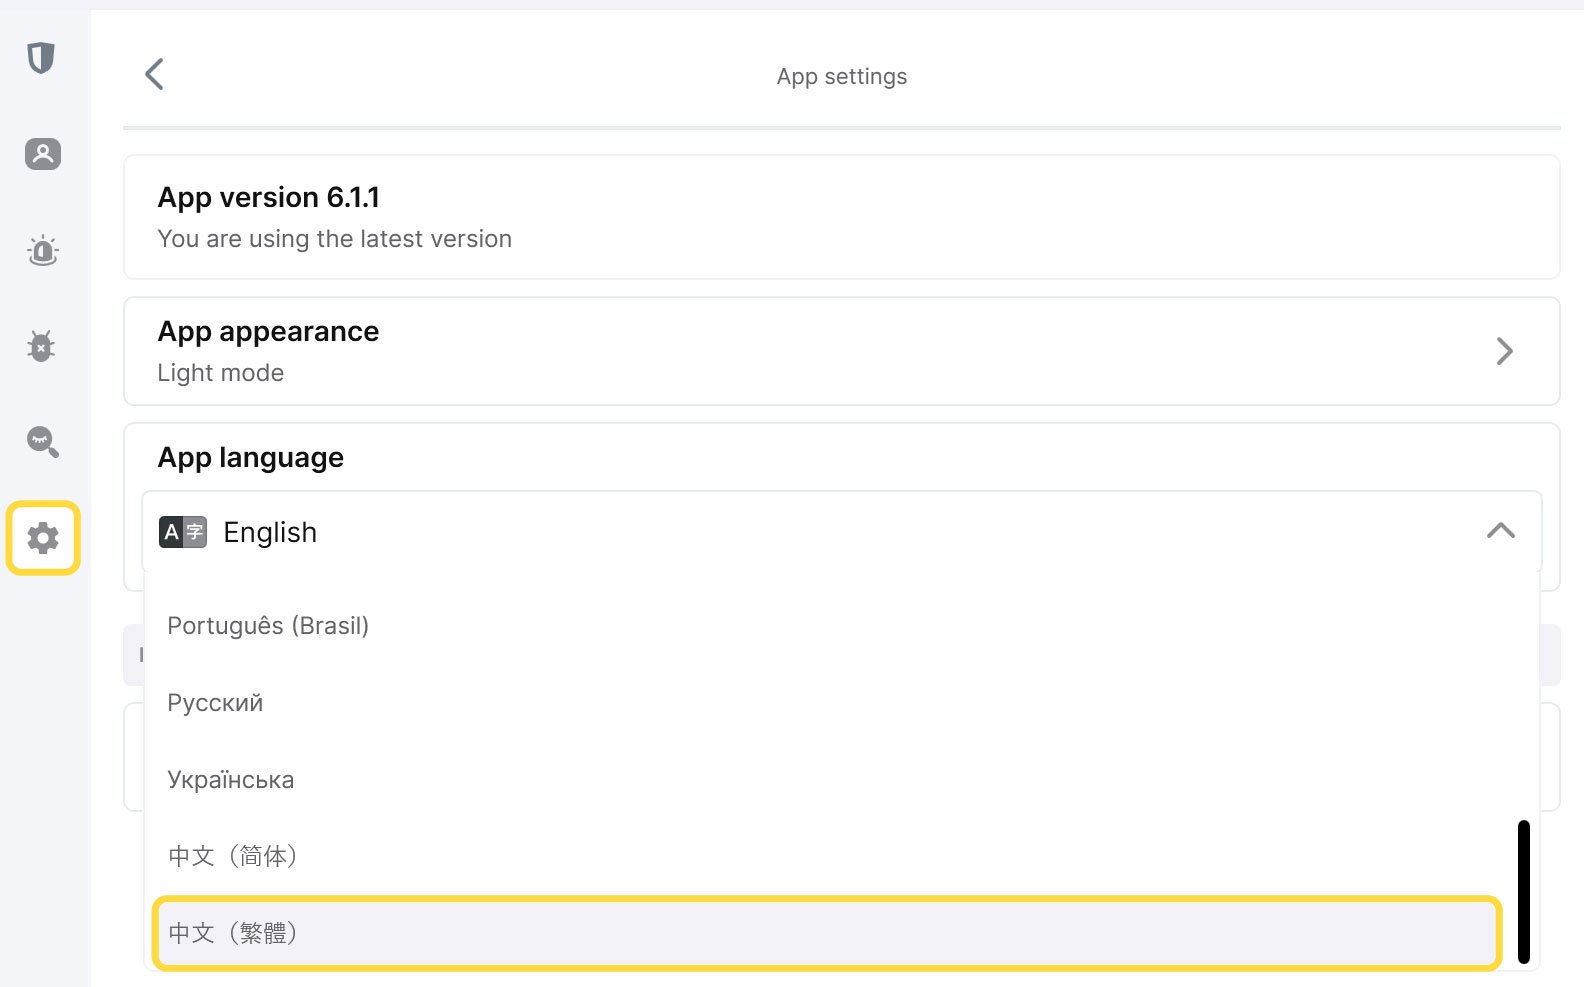This screenshot has height=987, width=1584.
Task: Choose Português (Brasil) from language list
Action: click(x=268, y=626)
